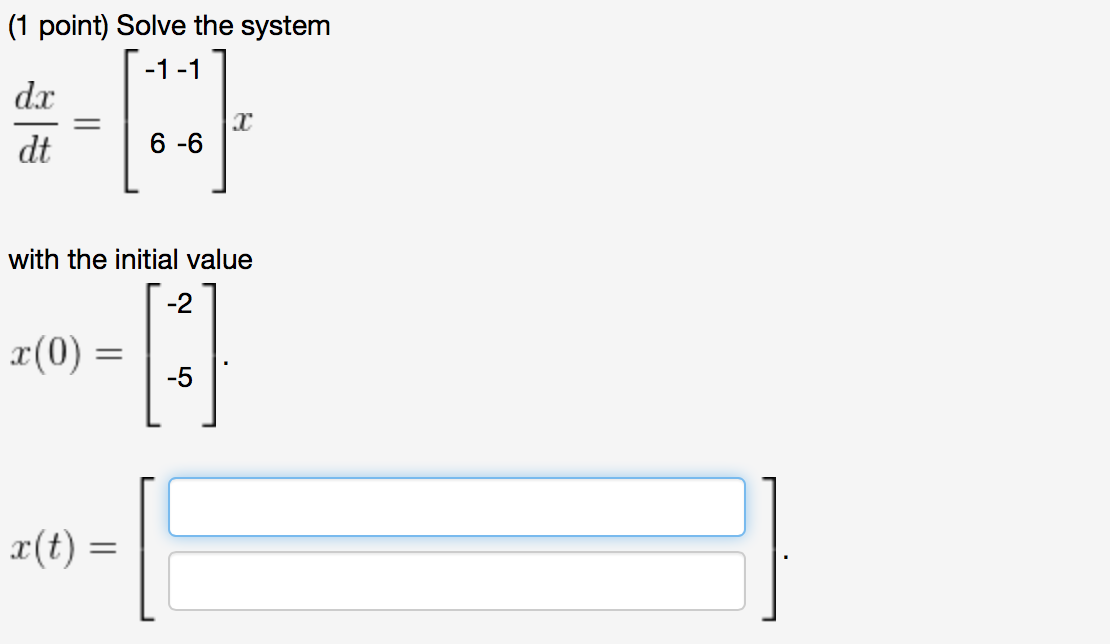Click the equals sign after dx/dt

[x=87, y=124]
